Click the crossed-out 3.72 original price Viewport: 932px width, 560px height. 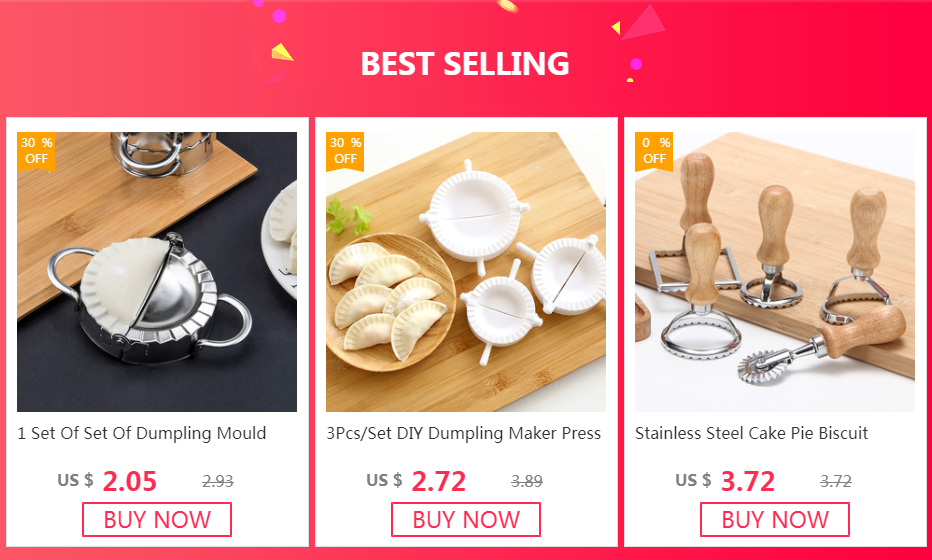(x=836, y=481)
